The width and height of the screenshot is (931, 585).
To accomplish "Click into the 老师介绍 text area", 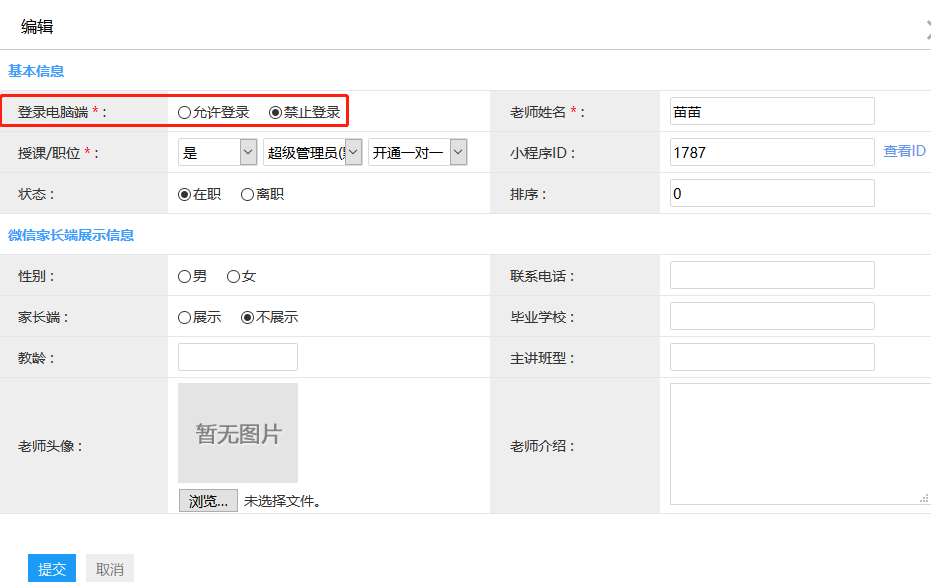I will 798,443.
